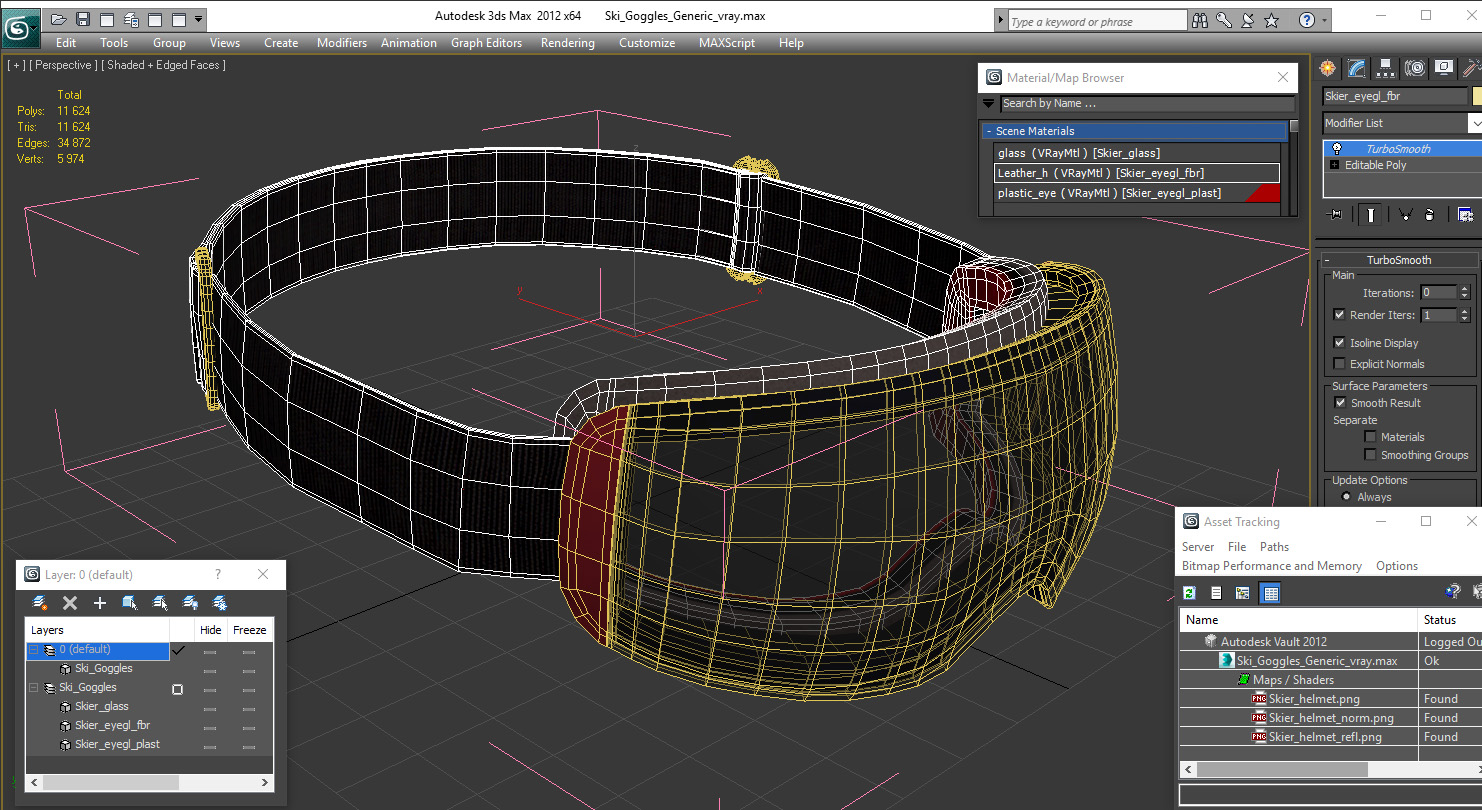Click the Freeze column header
The image size is (1482, 810).
click(249, 630)
